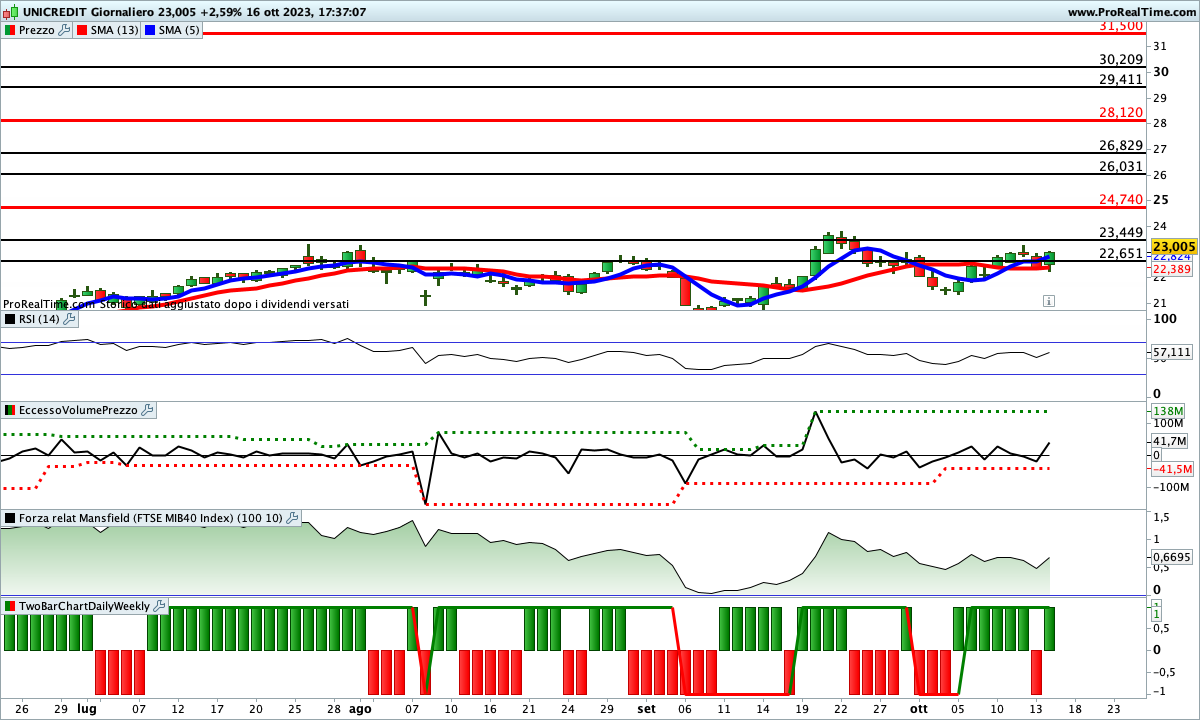Click the candlestick chart icon beside UNICREDIT title
The width and height of the screenshot is (1200, 720).
10,12
